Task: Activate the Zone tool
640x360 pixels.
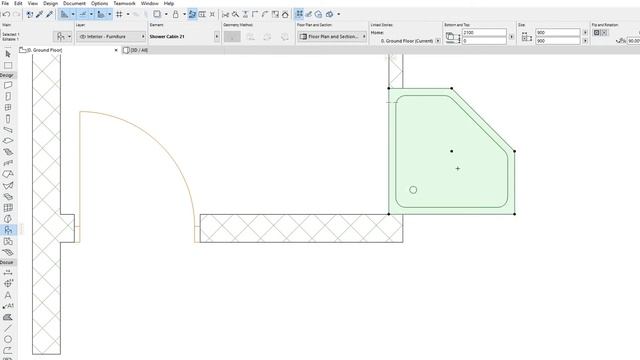Action: click(x=8, y=242)
